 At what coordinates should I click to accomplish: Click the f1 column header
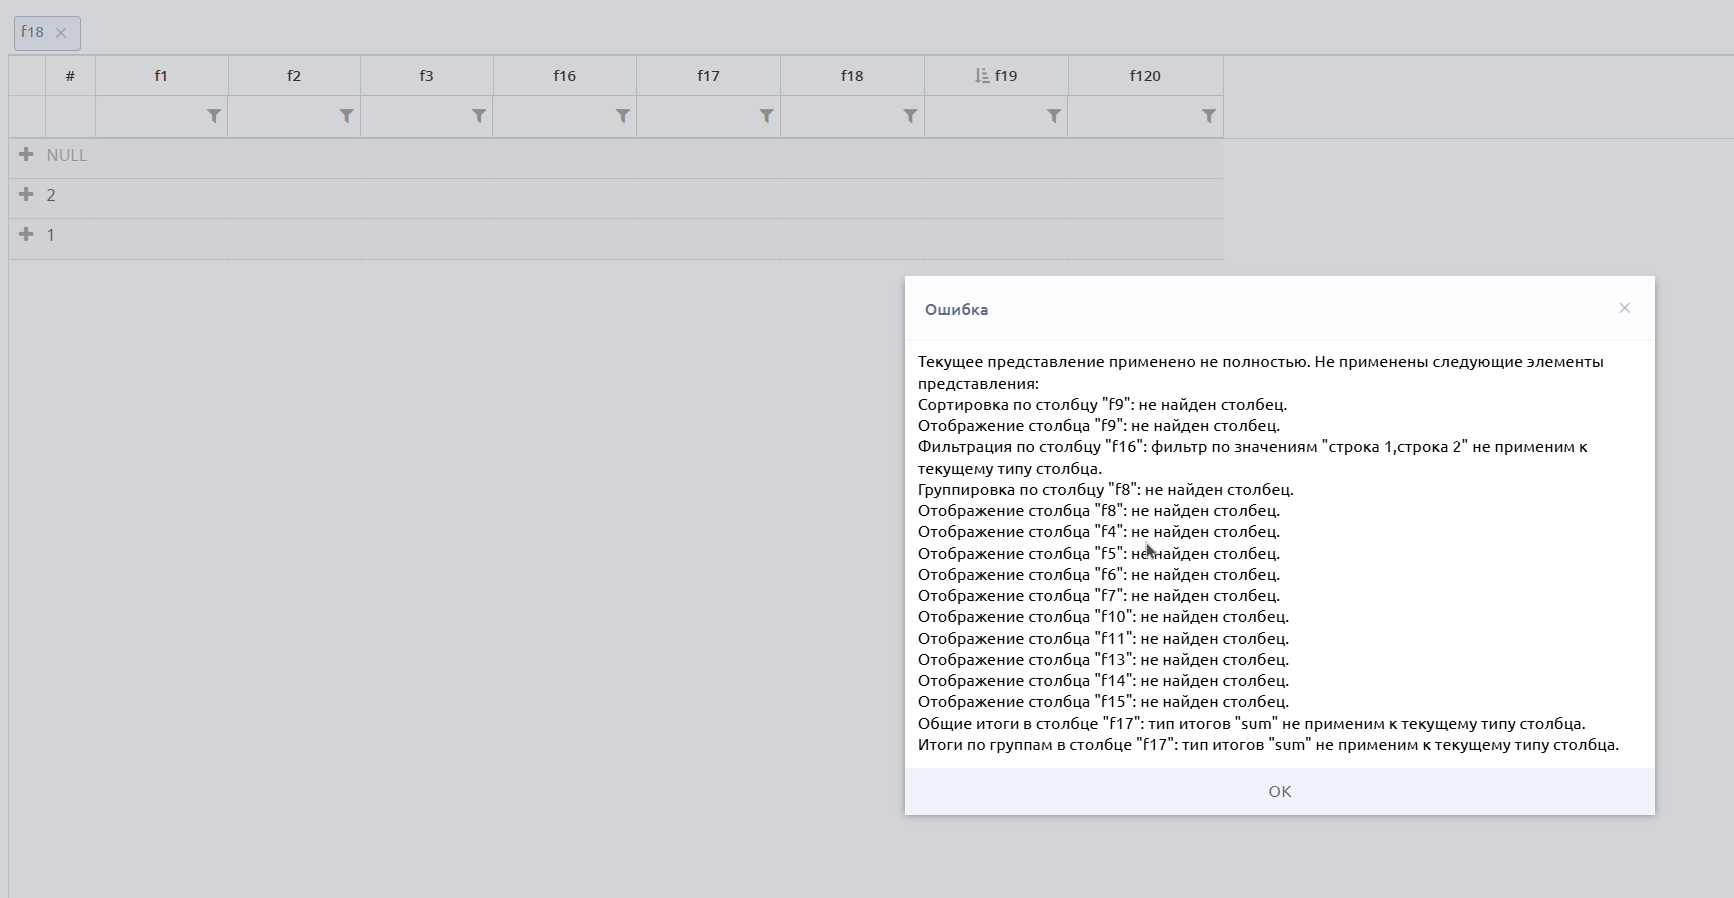[x=161, y=76]
